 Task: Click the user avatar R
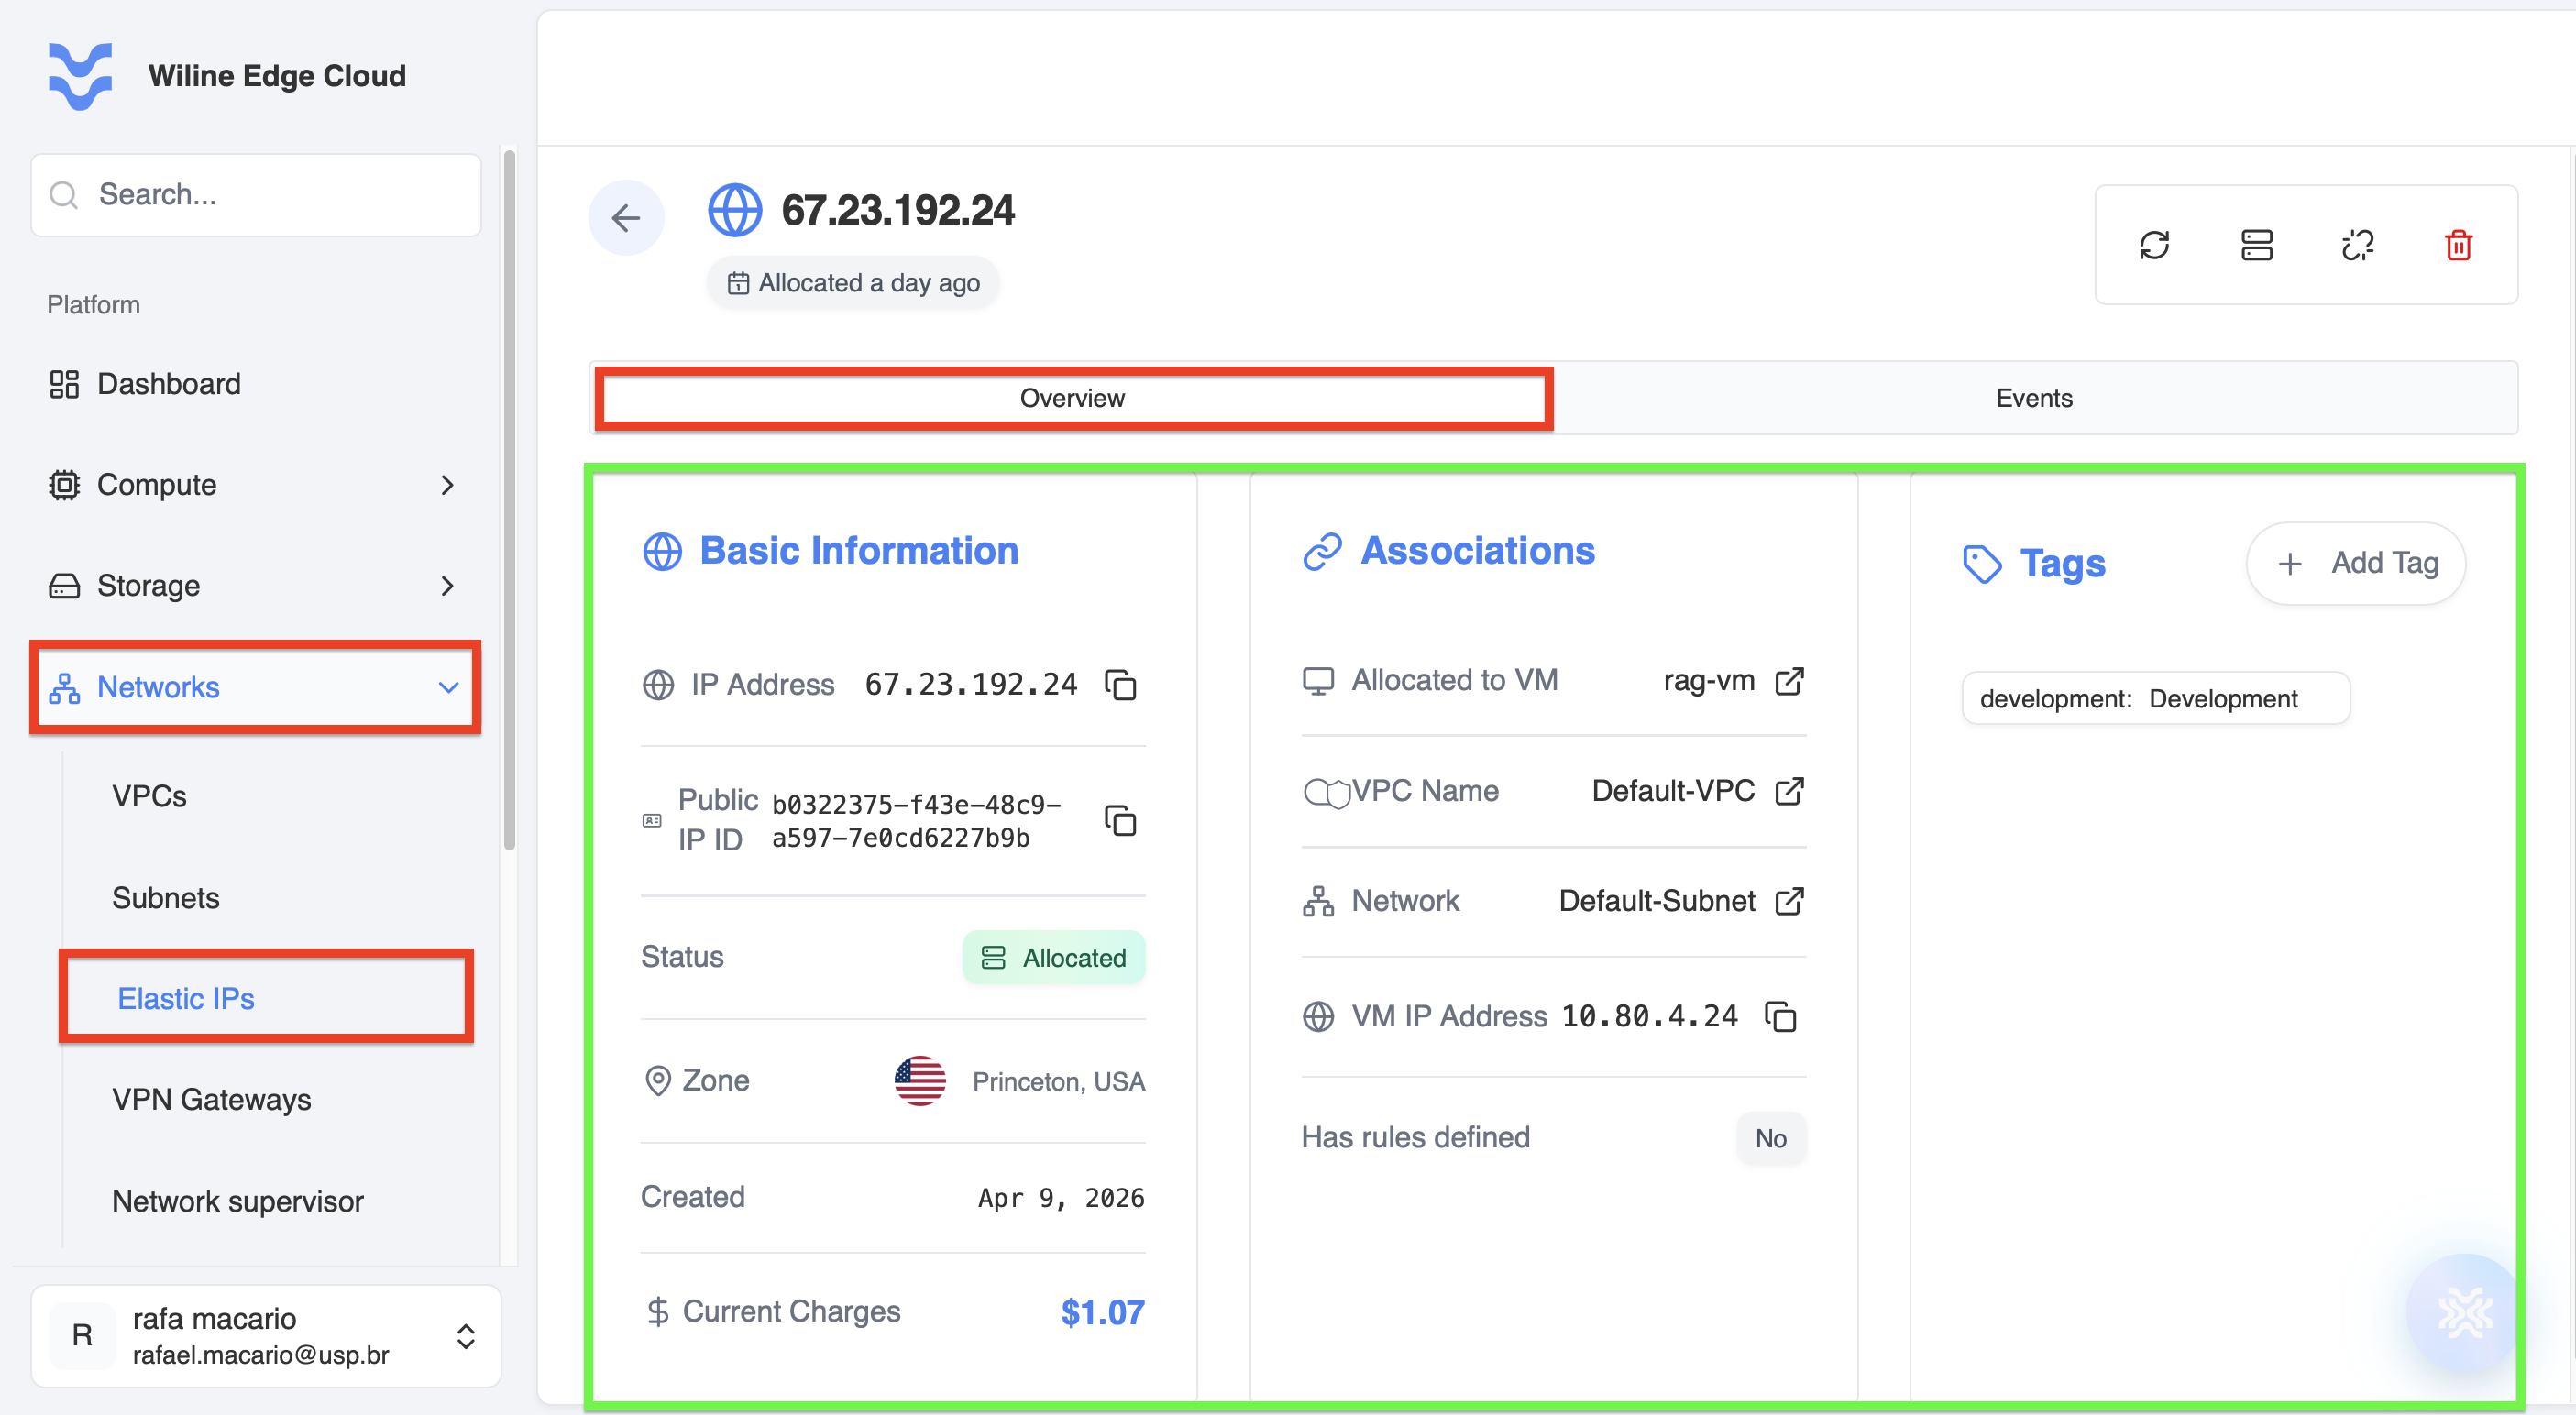tap(82, 1335)
